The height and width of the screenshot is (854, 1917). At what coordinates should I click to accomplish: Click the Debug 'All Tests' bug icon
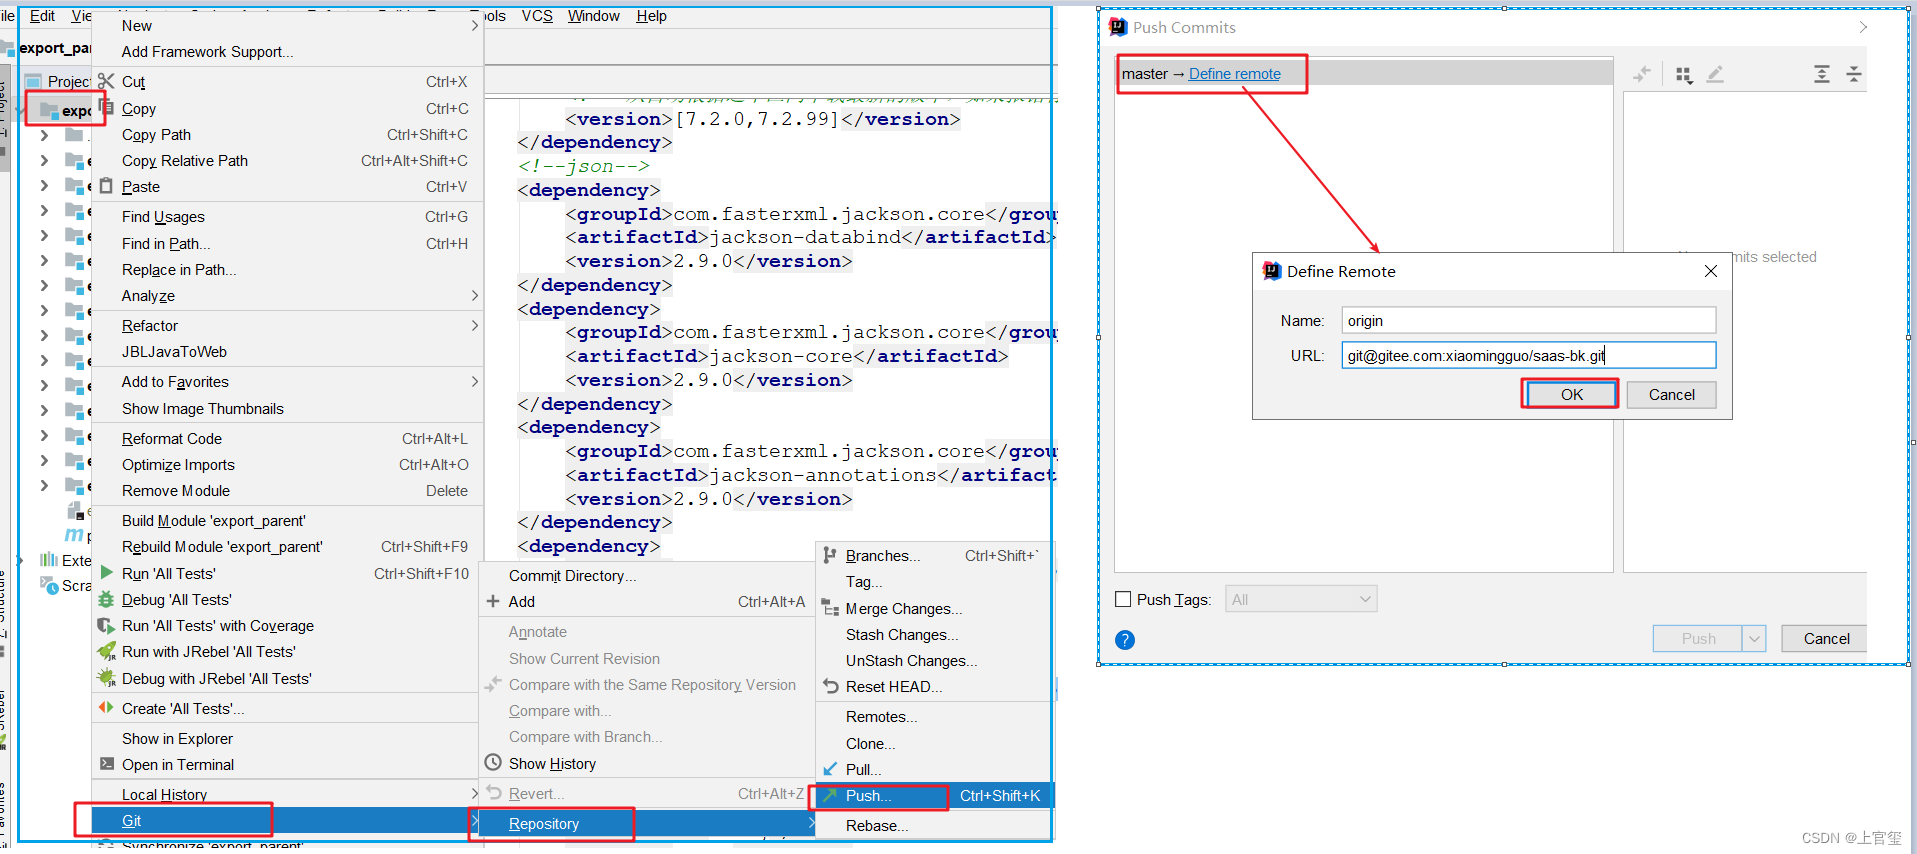[106, 599]
